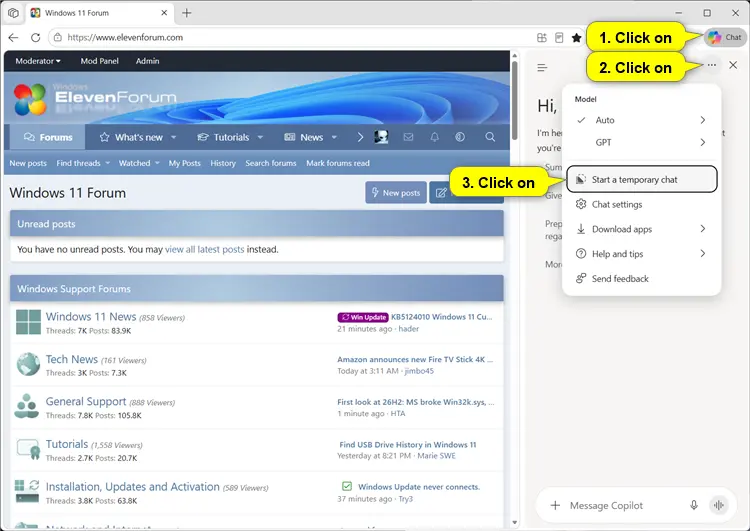Click the forum search magnifier icon

[490, 137]
